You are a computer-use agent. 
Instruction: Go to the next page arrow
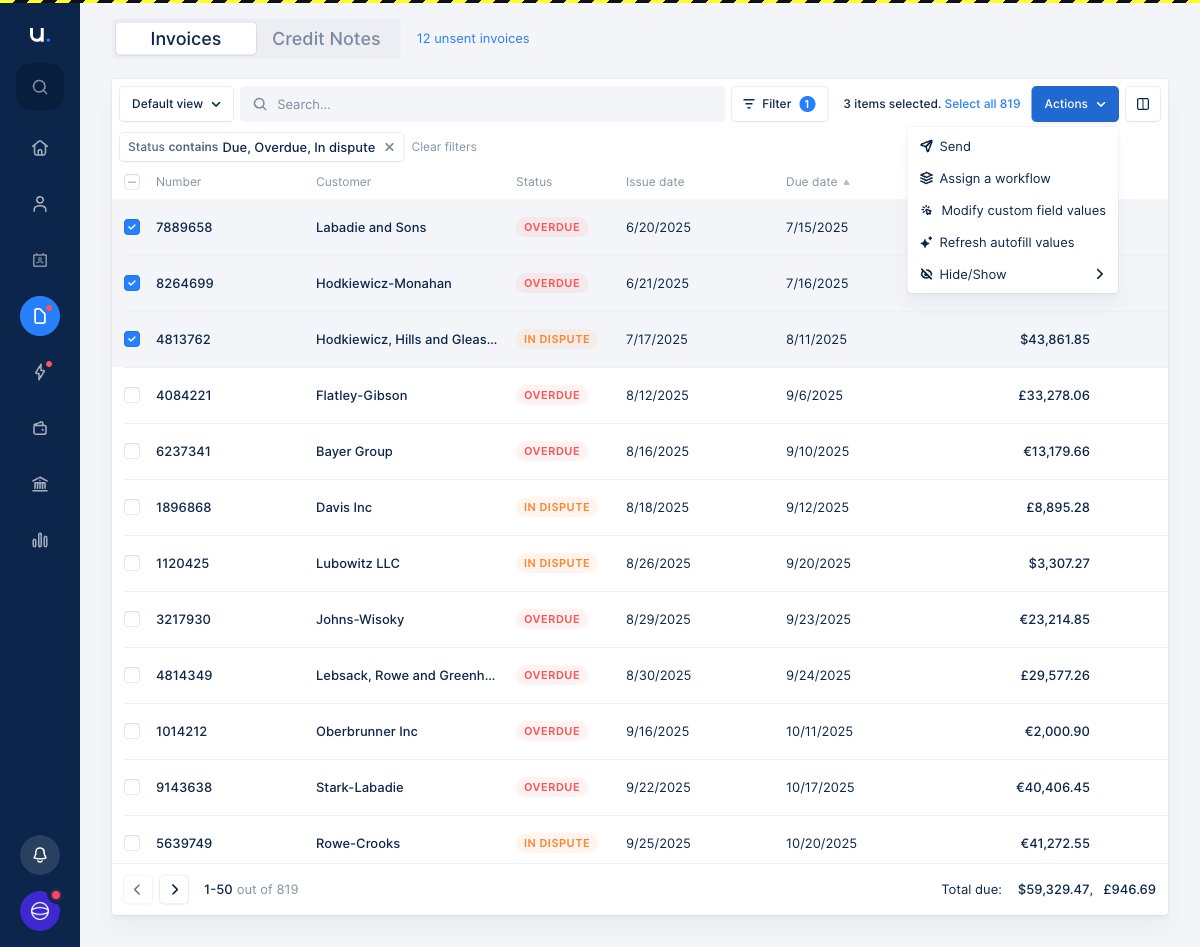pos(174,889)
